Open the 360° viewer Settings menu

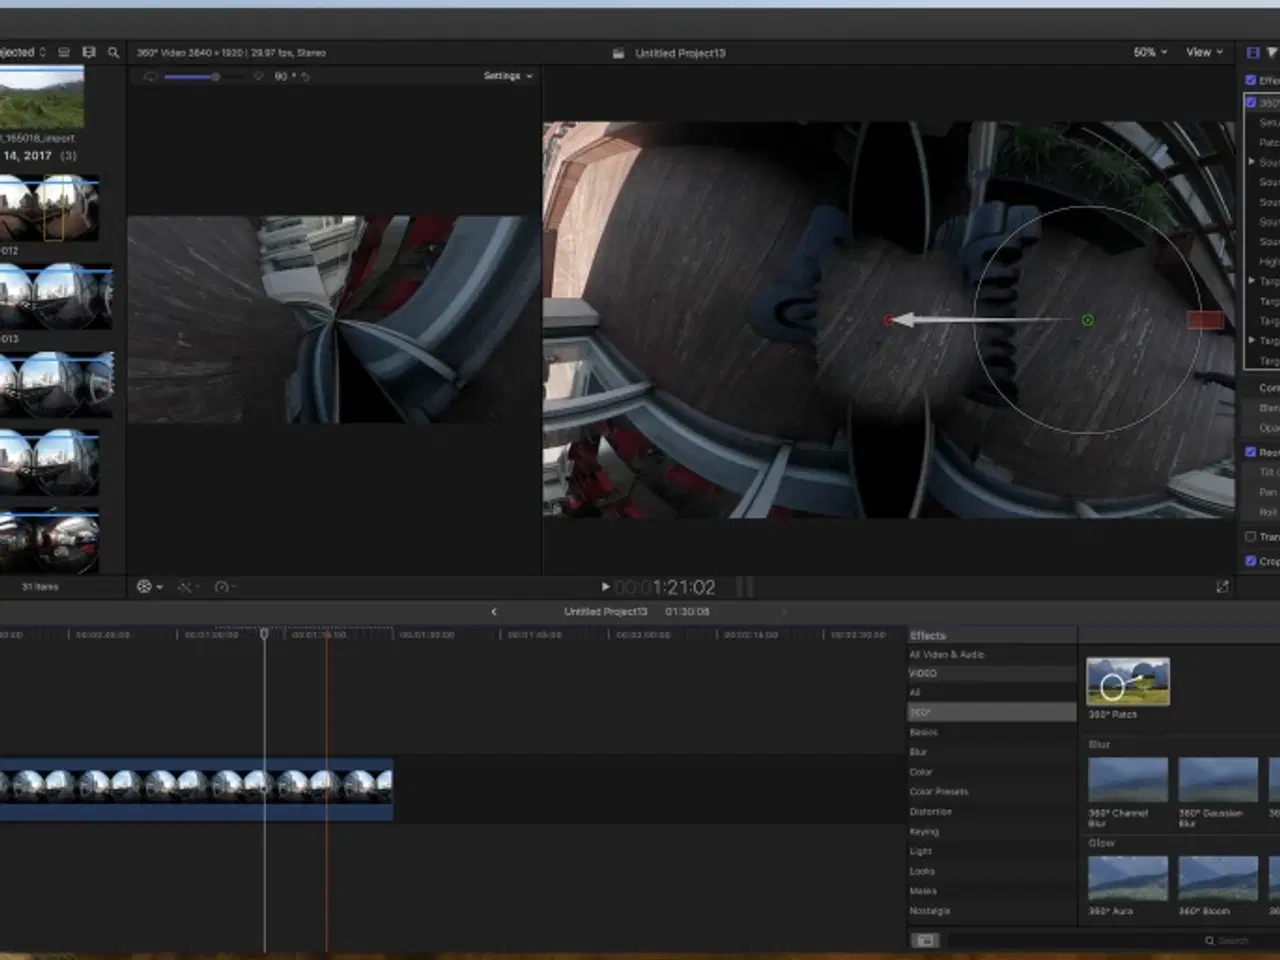[508, 76]
